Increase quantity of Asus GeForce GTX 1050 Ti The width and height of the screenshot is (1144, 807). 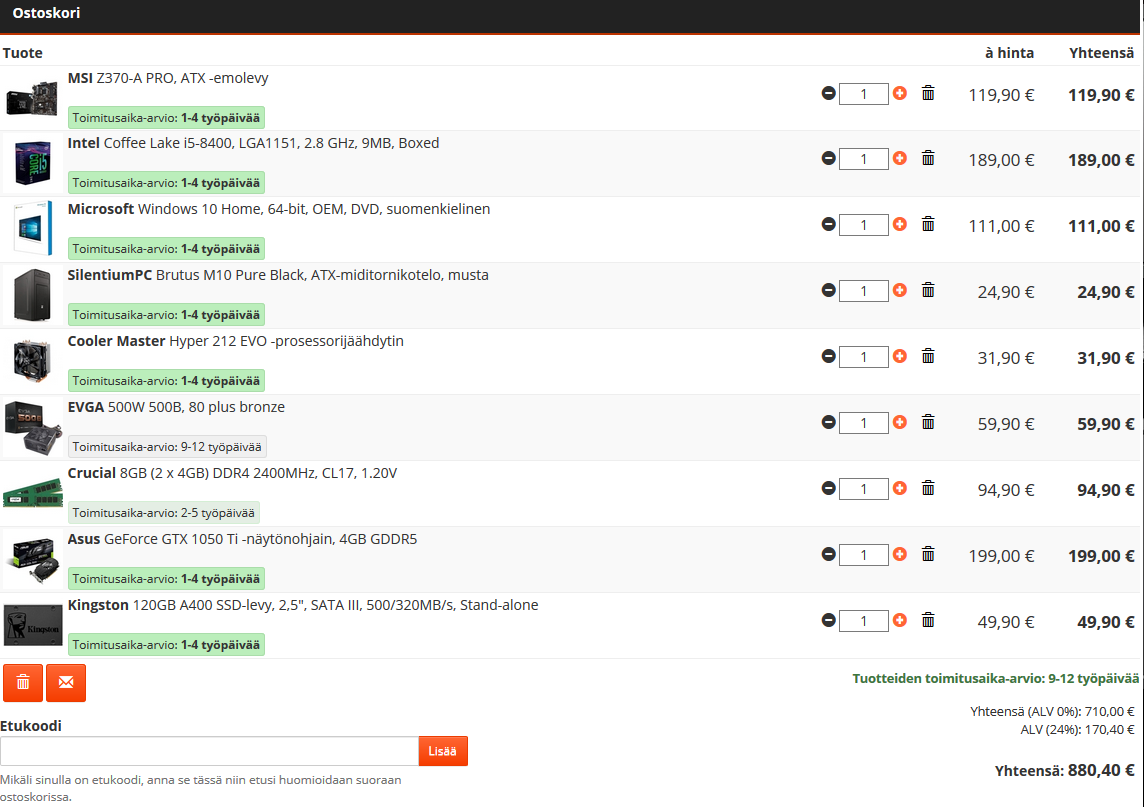pyautogui.click(x=900, y=554)
